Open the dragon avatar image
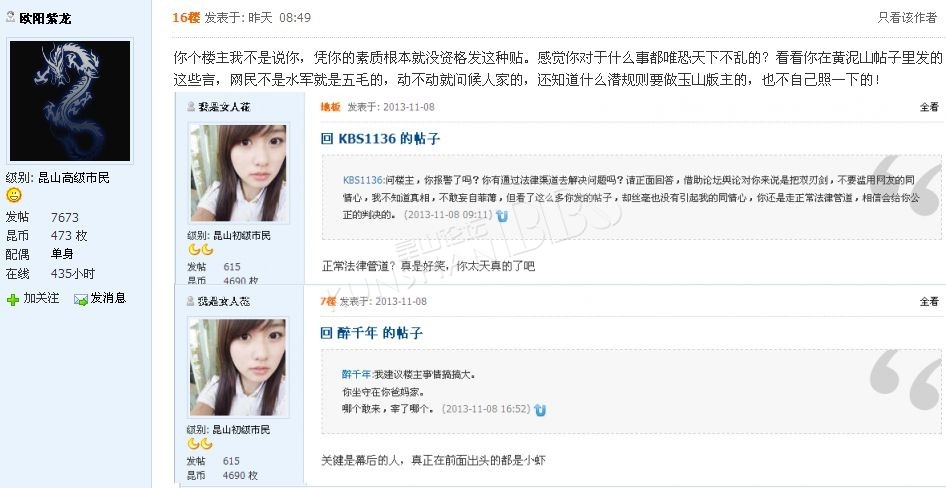The image size is (946, 488). pos(70,101)
